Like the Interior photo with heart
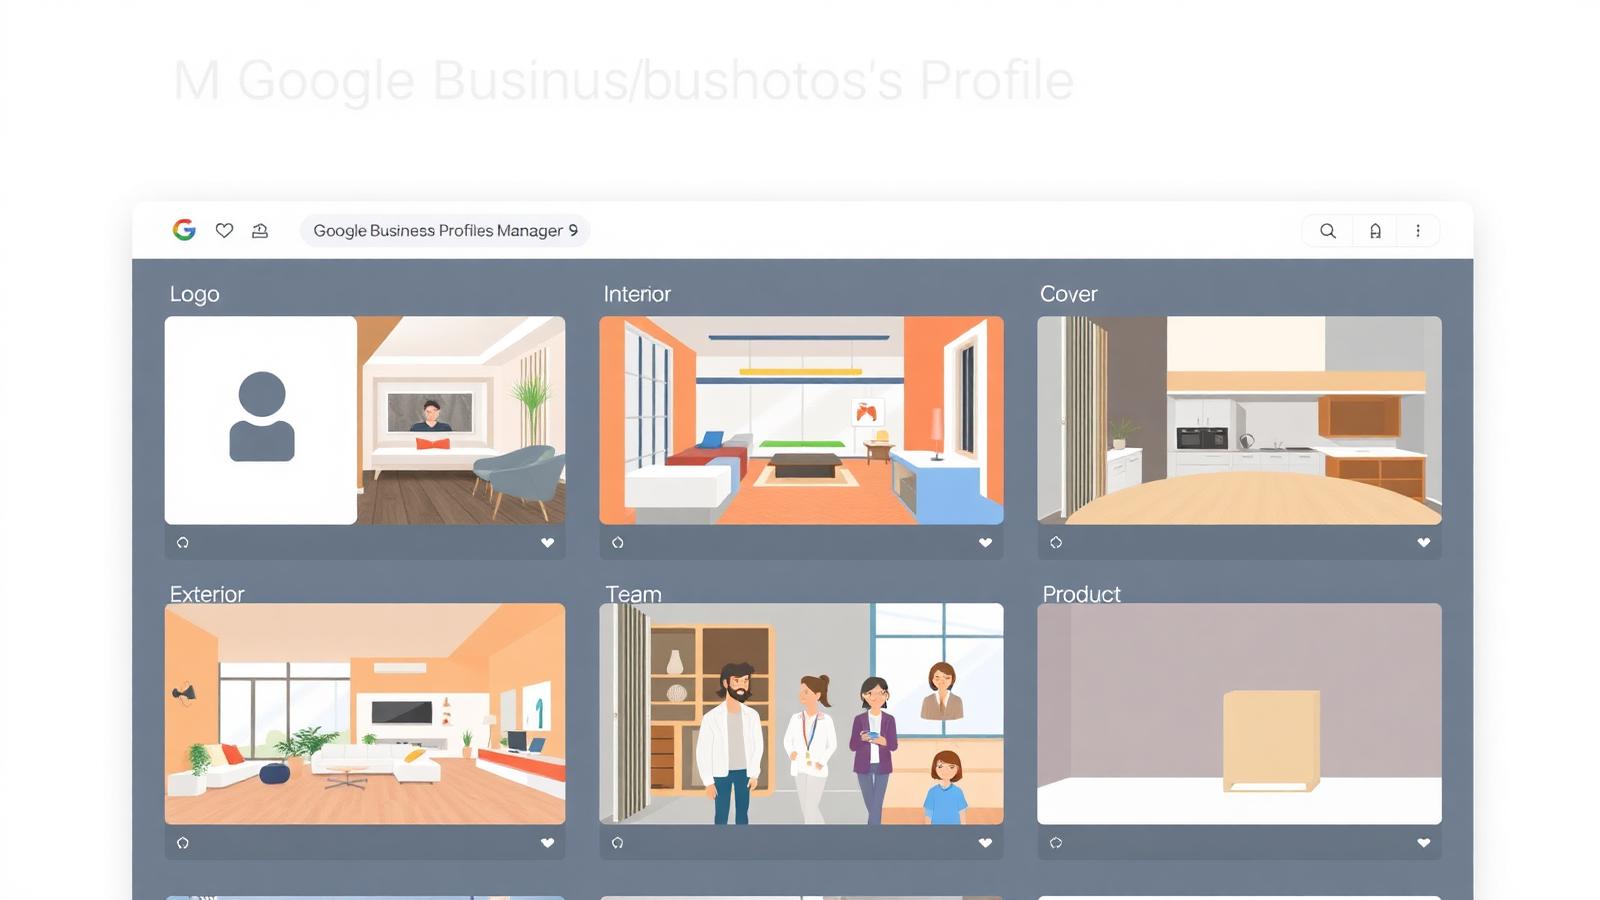 click(x=985, y=542)
